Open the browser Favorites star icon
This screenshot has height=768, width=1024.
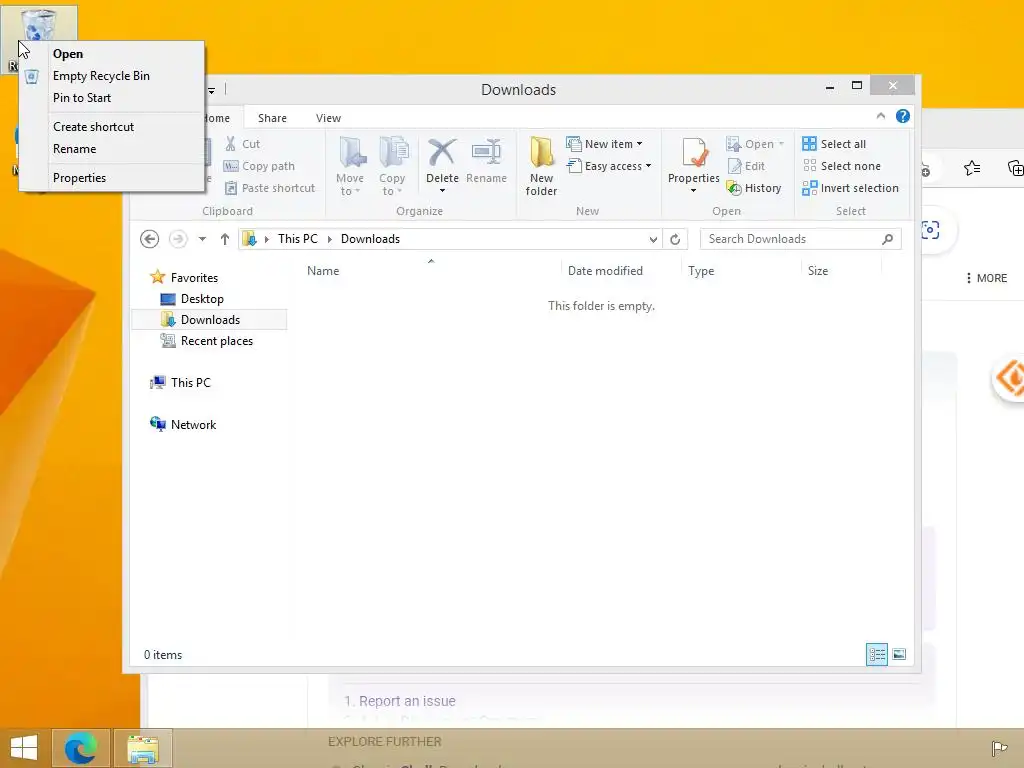tap(972, 168)
